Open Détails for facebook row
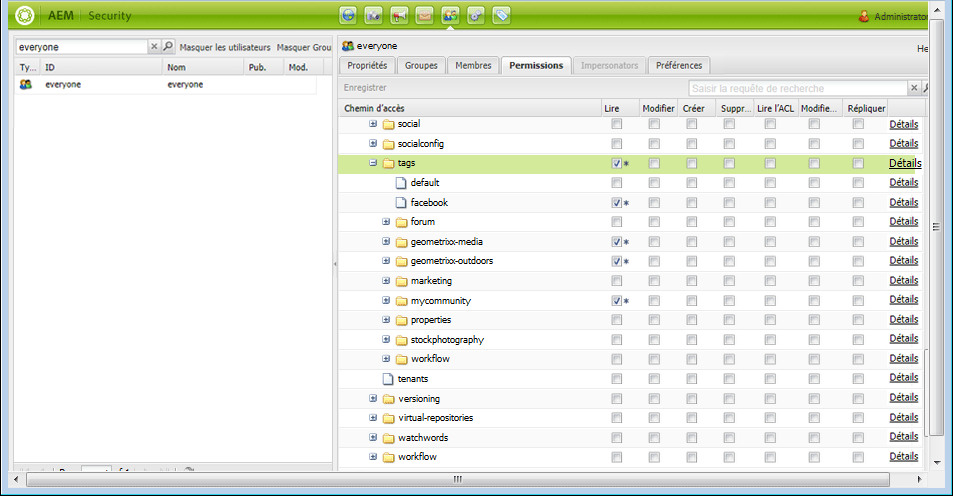This screenshot has width=953, height=496. coord(904,202)
